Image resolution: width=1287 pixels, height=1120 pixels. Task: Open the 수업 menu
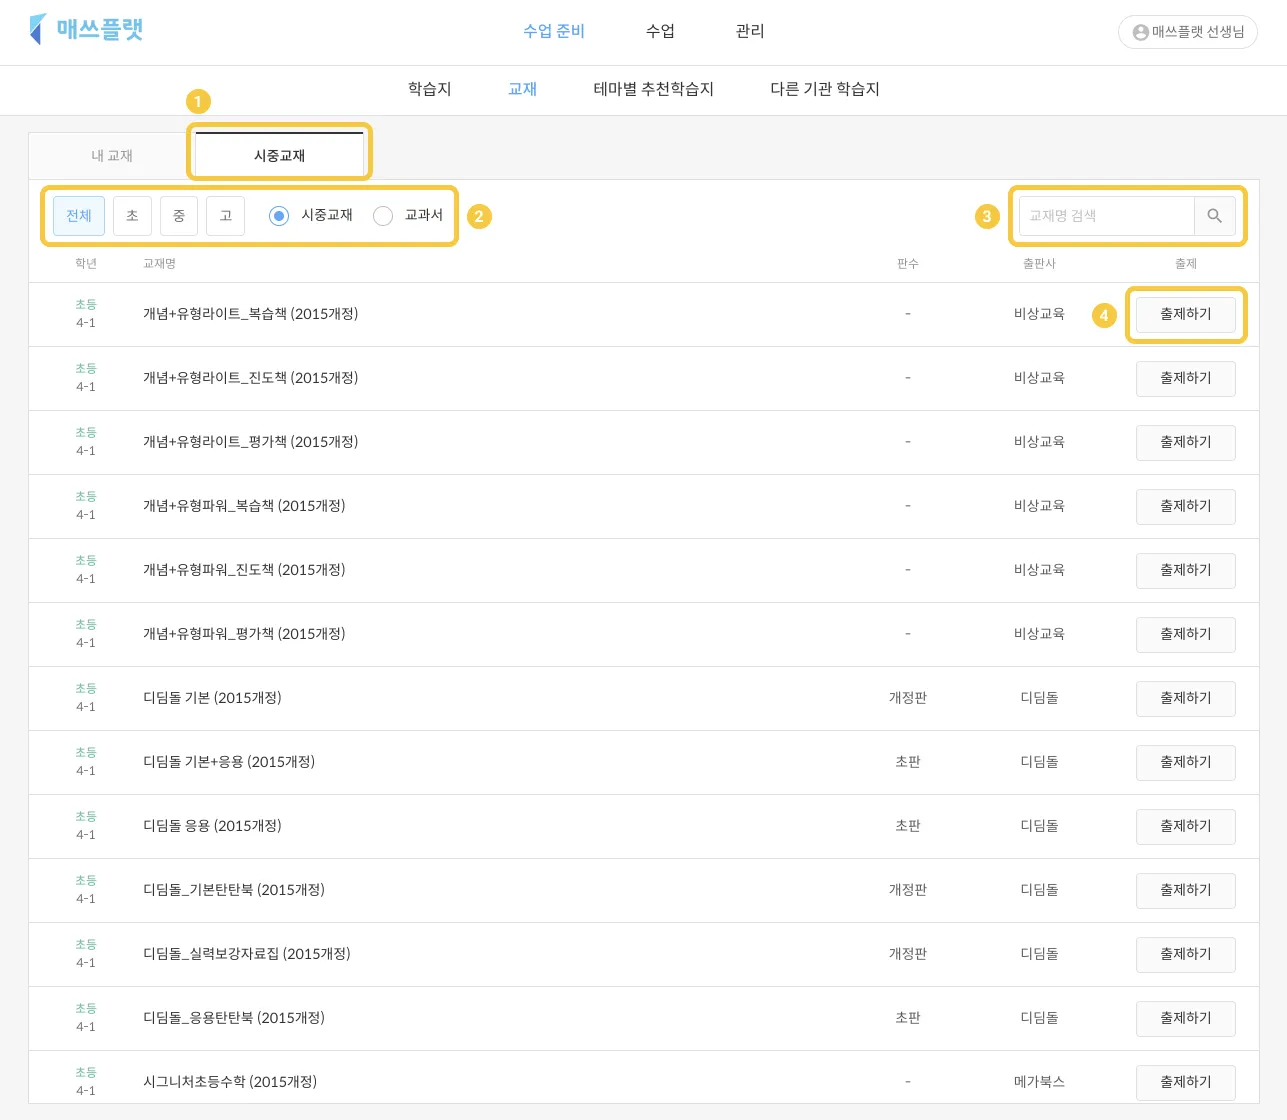point(660,31)
